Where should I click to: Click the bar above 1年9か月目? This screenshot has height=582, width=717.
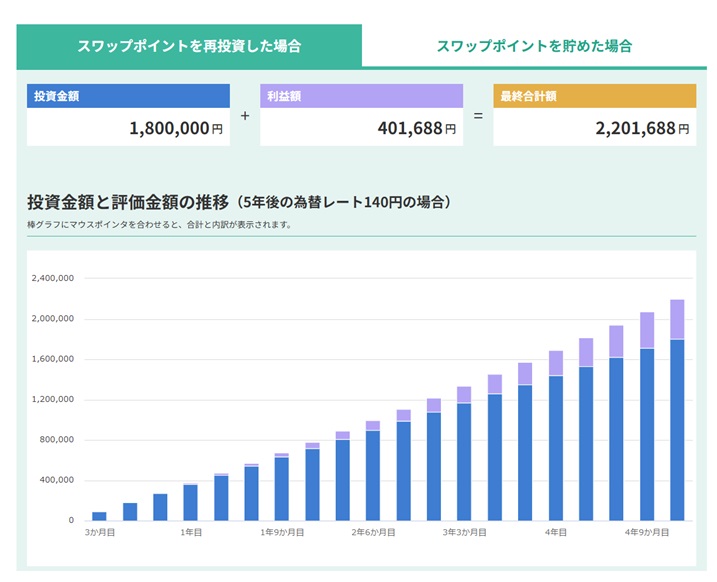(x=282, y=487)
